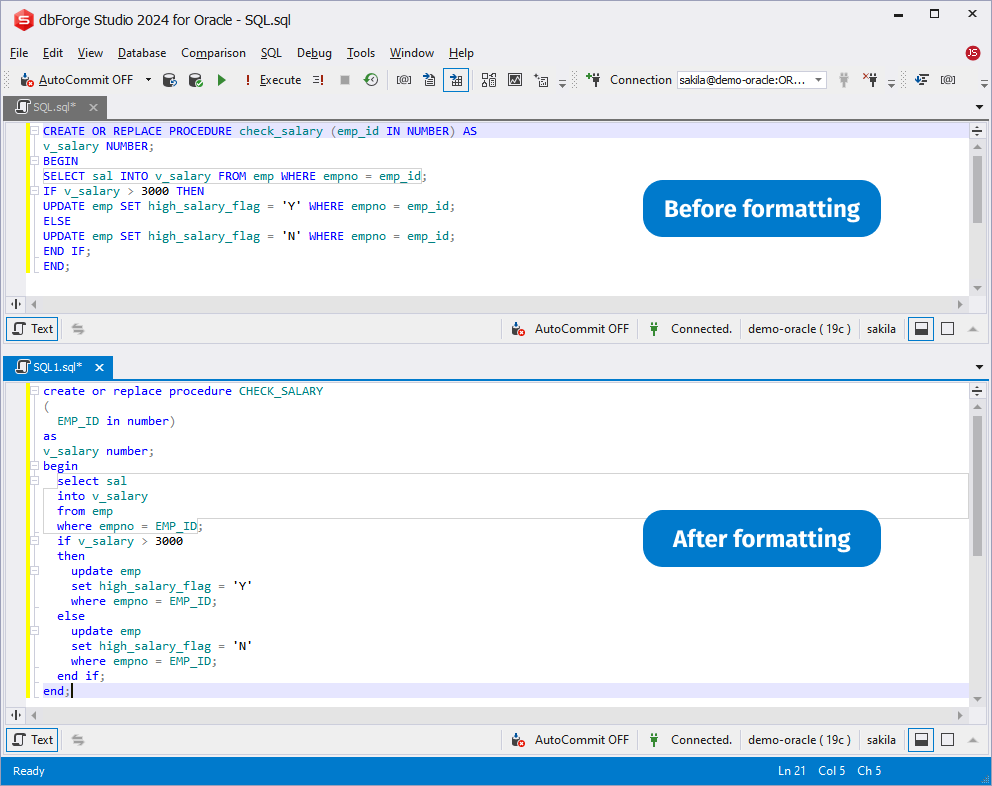Click the Rollback transaction database icon
The height and width of the screenshot is (786, 992).
click(169, 80)
